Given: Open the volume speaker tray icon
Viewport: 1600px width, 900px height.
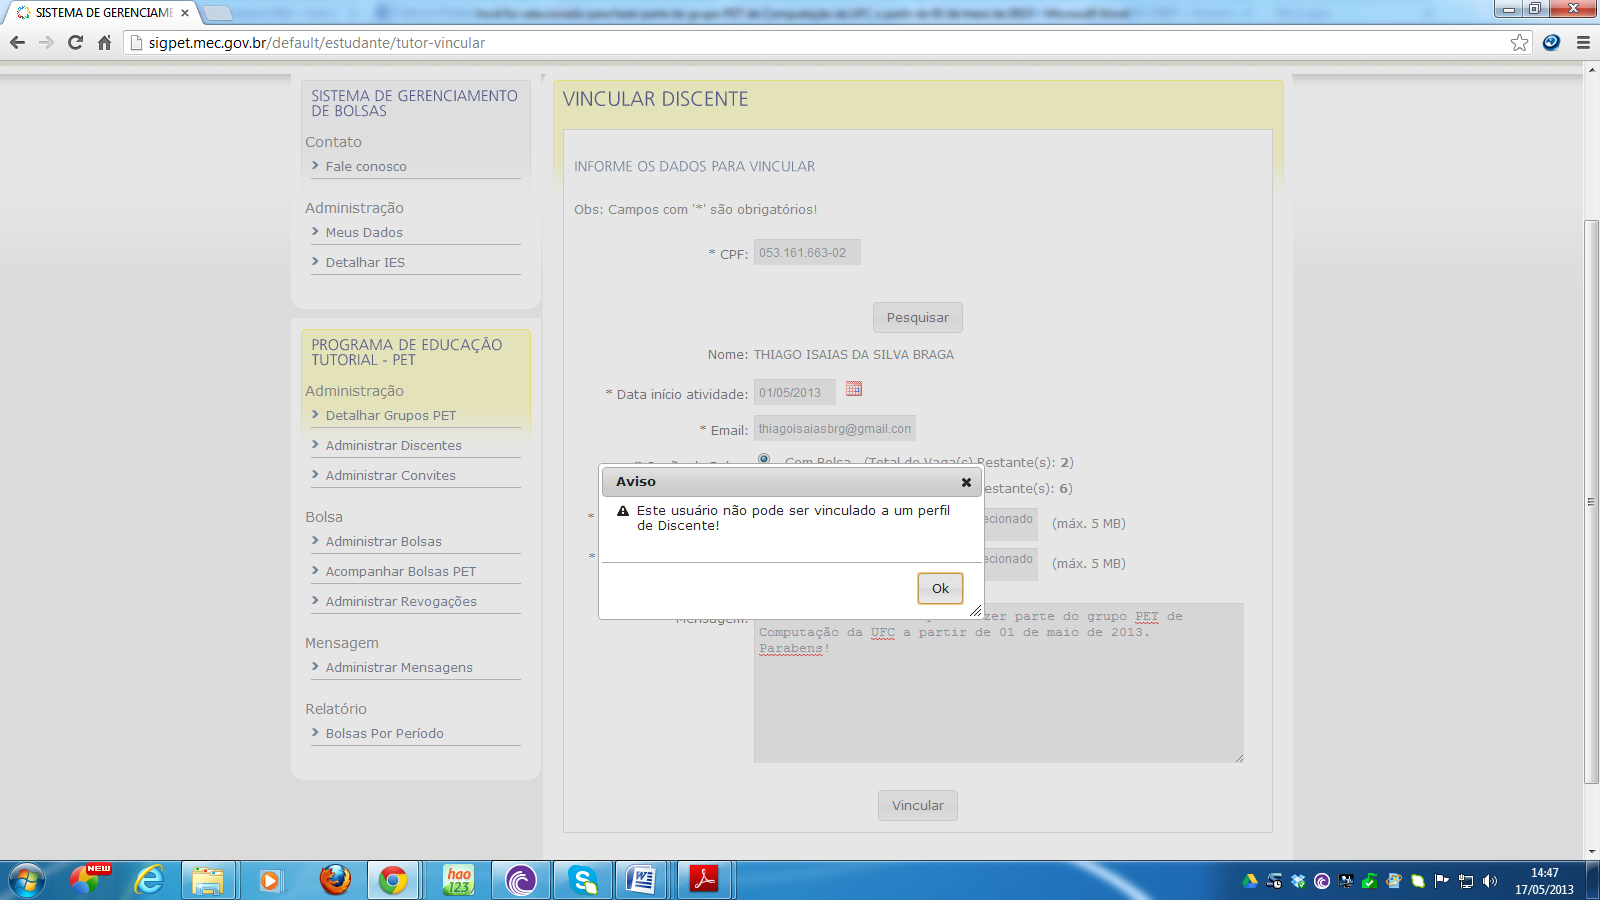Looking at the screenshot, I should point(1490,881).
